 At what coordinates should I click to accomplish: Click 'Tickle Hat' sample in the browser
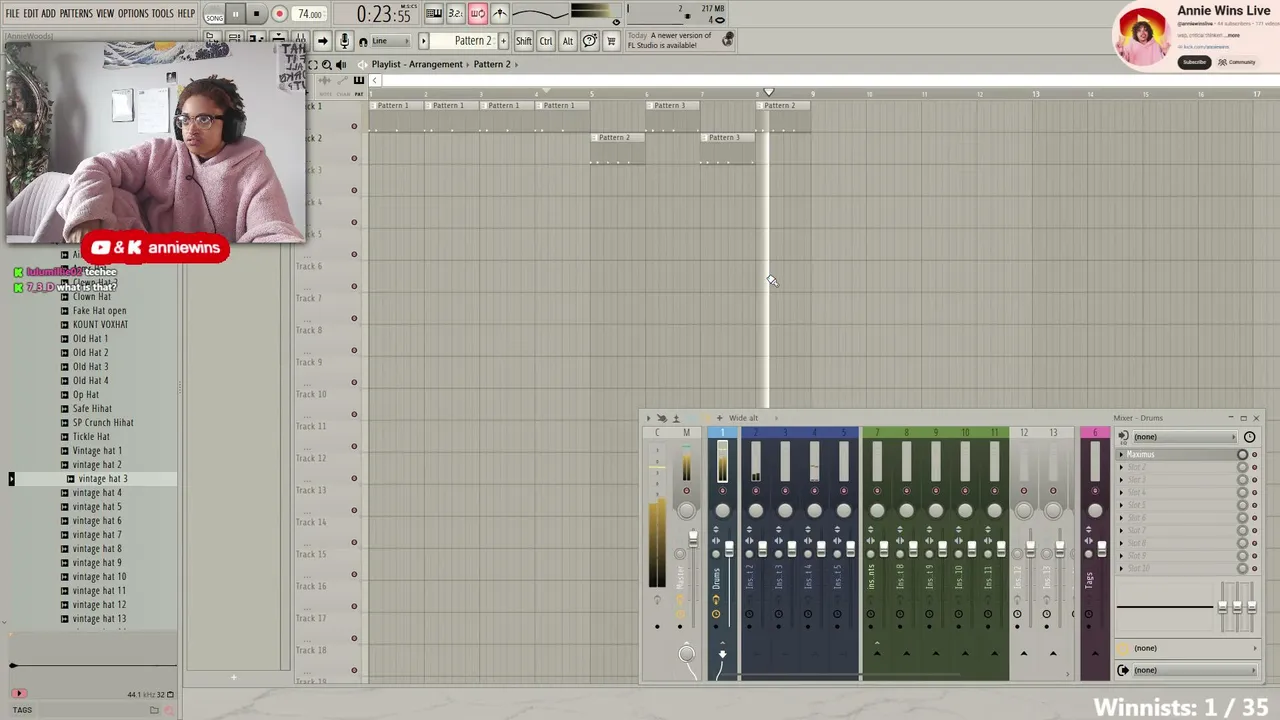tap(91, 437)
